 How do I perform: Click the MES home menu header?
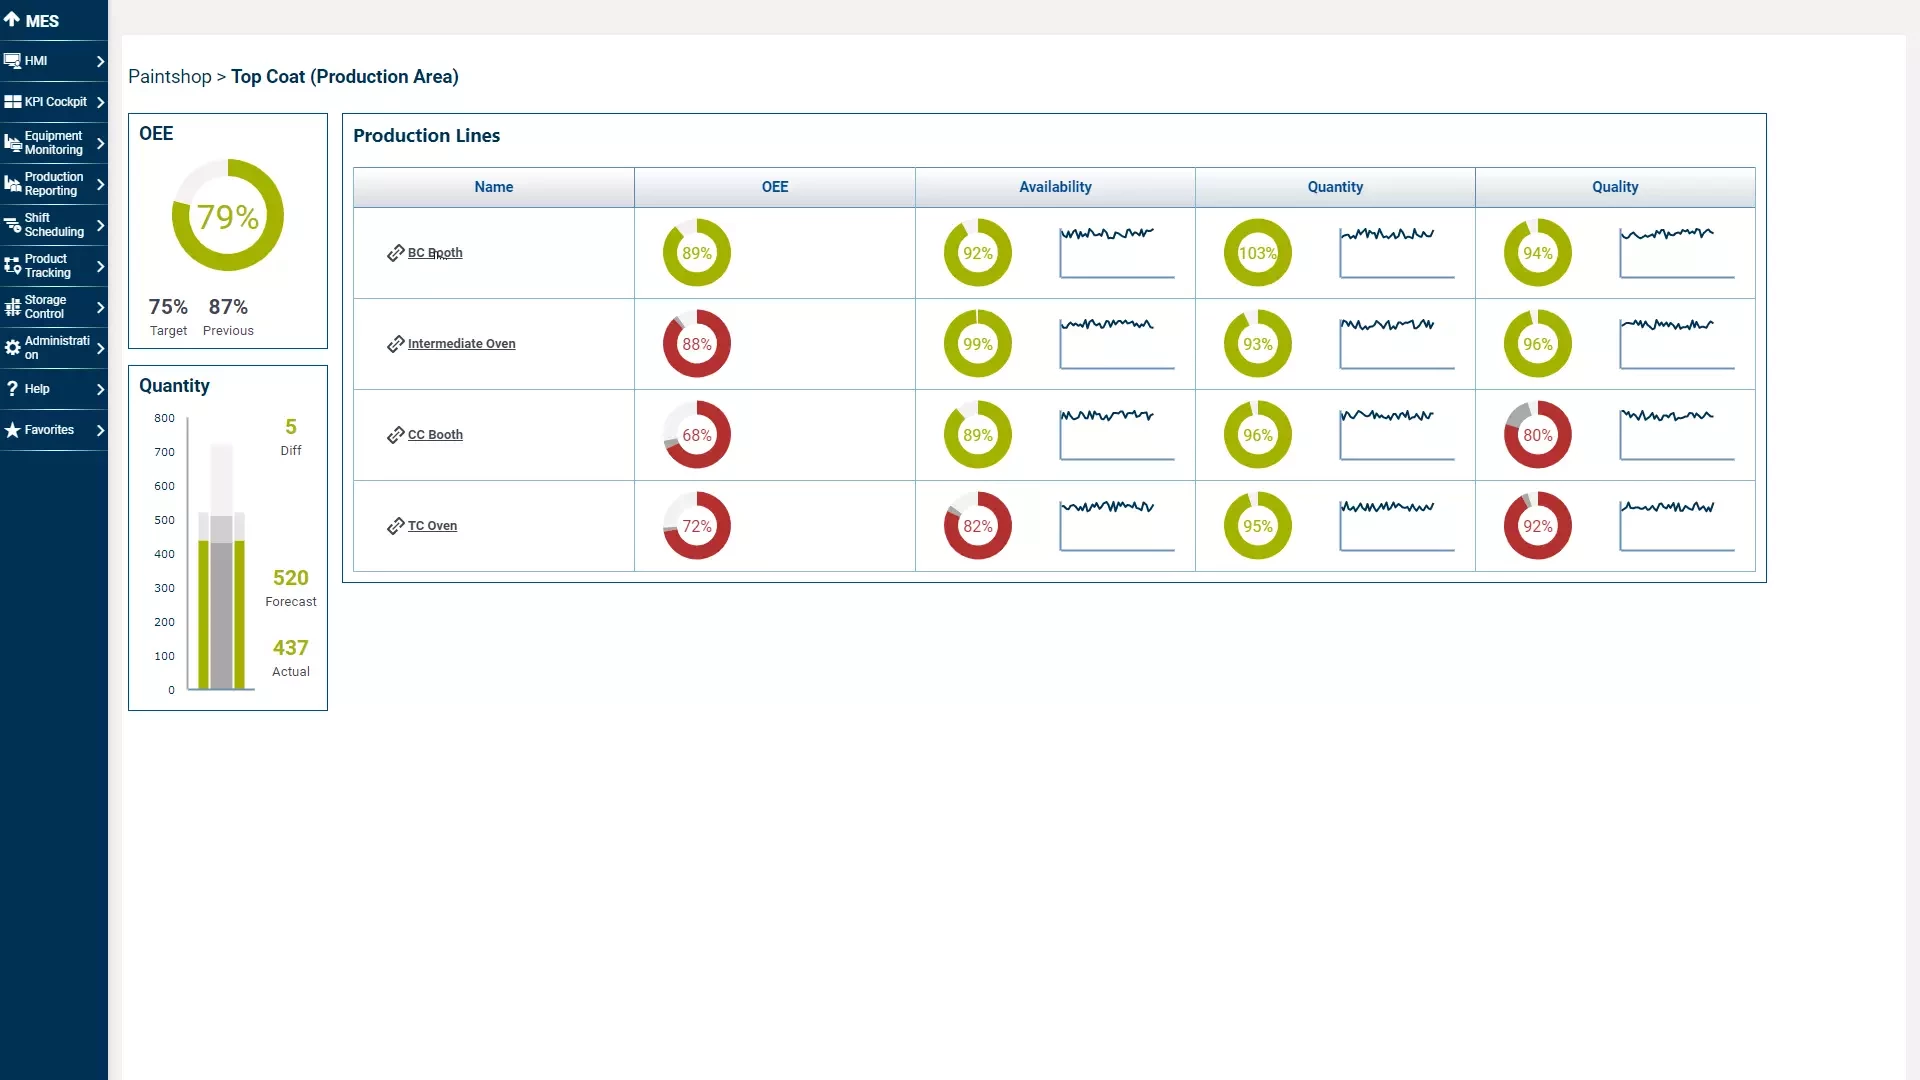point(35,20)
